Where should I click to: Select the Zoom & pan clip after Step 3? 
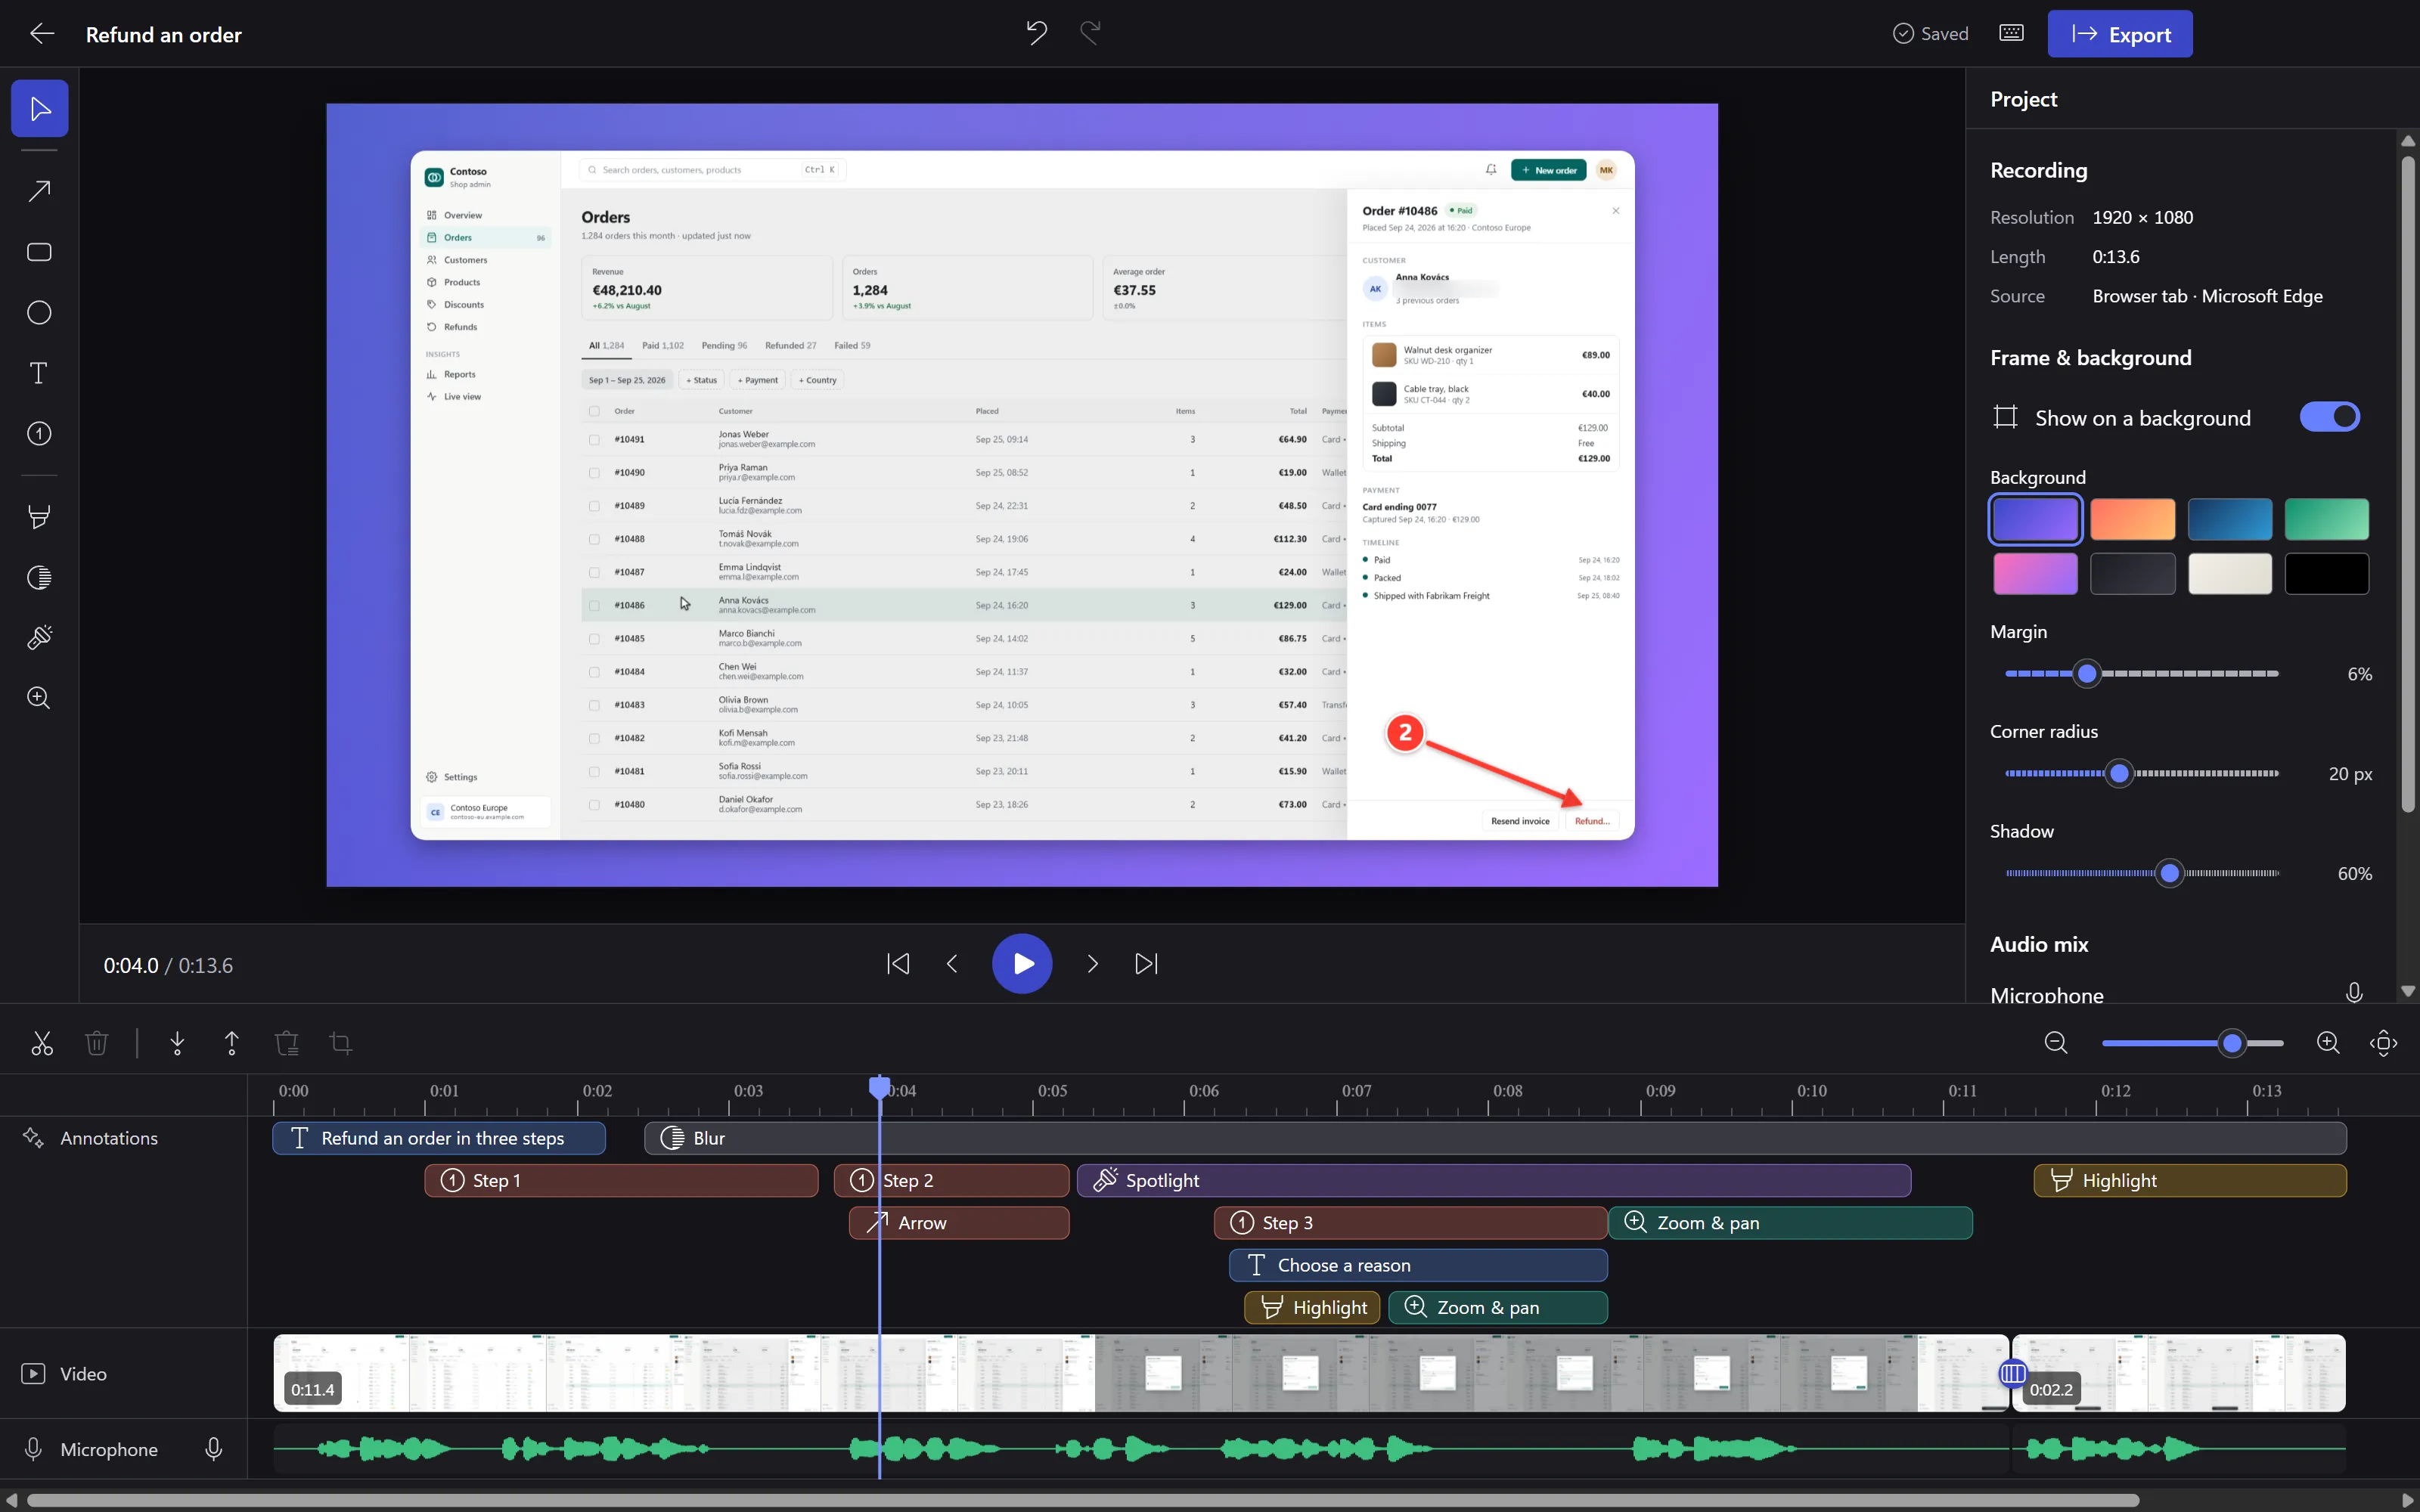click(x=1790, y=1223)
